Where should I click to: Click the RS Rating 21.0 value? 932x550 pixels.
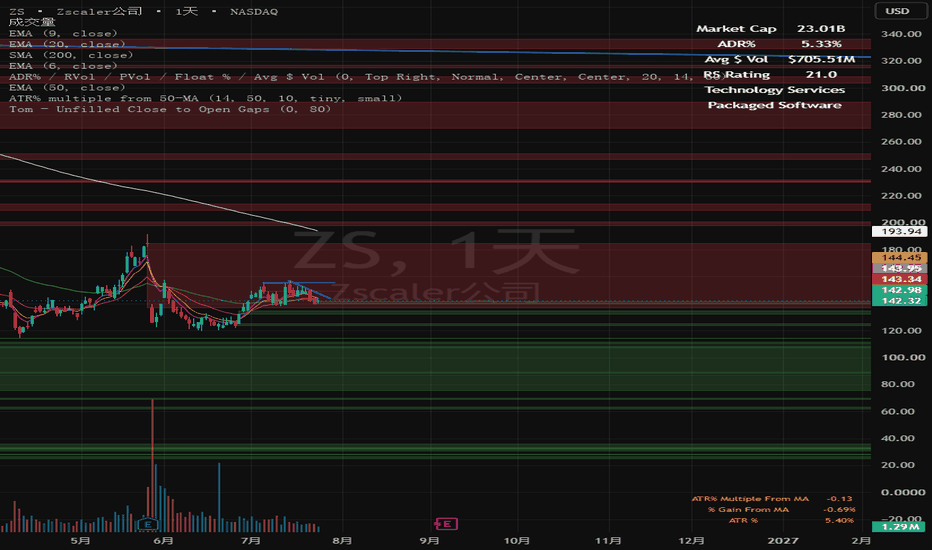[x=821, y=74]
